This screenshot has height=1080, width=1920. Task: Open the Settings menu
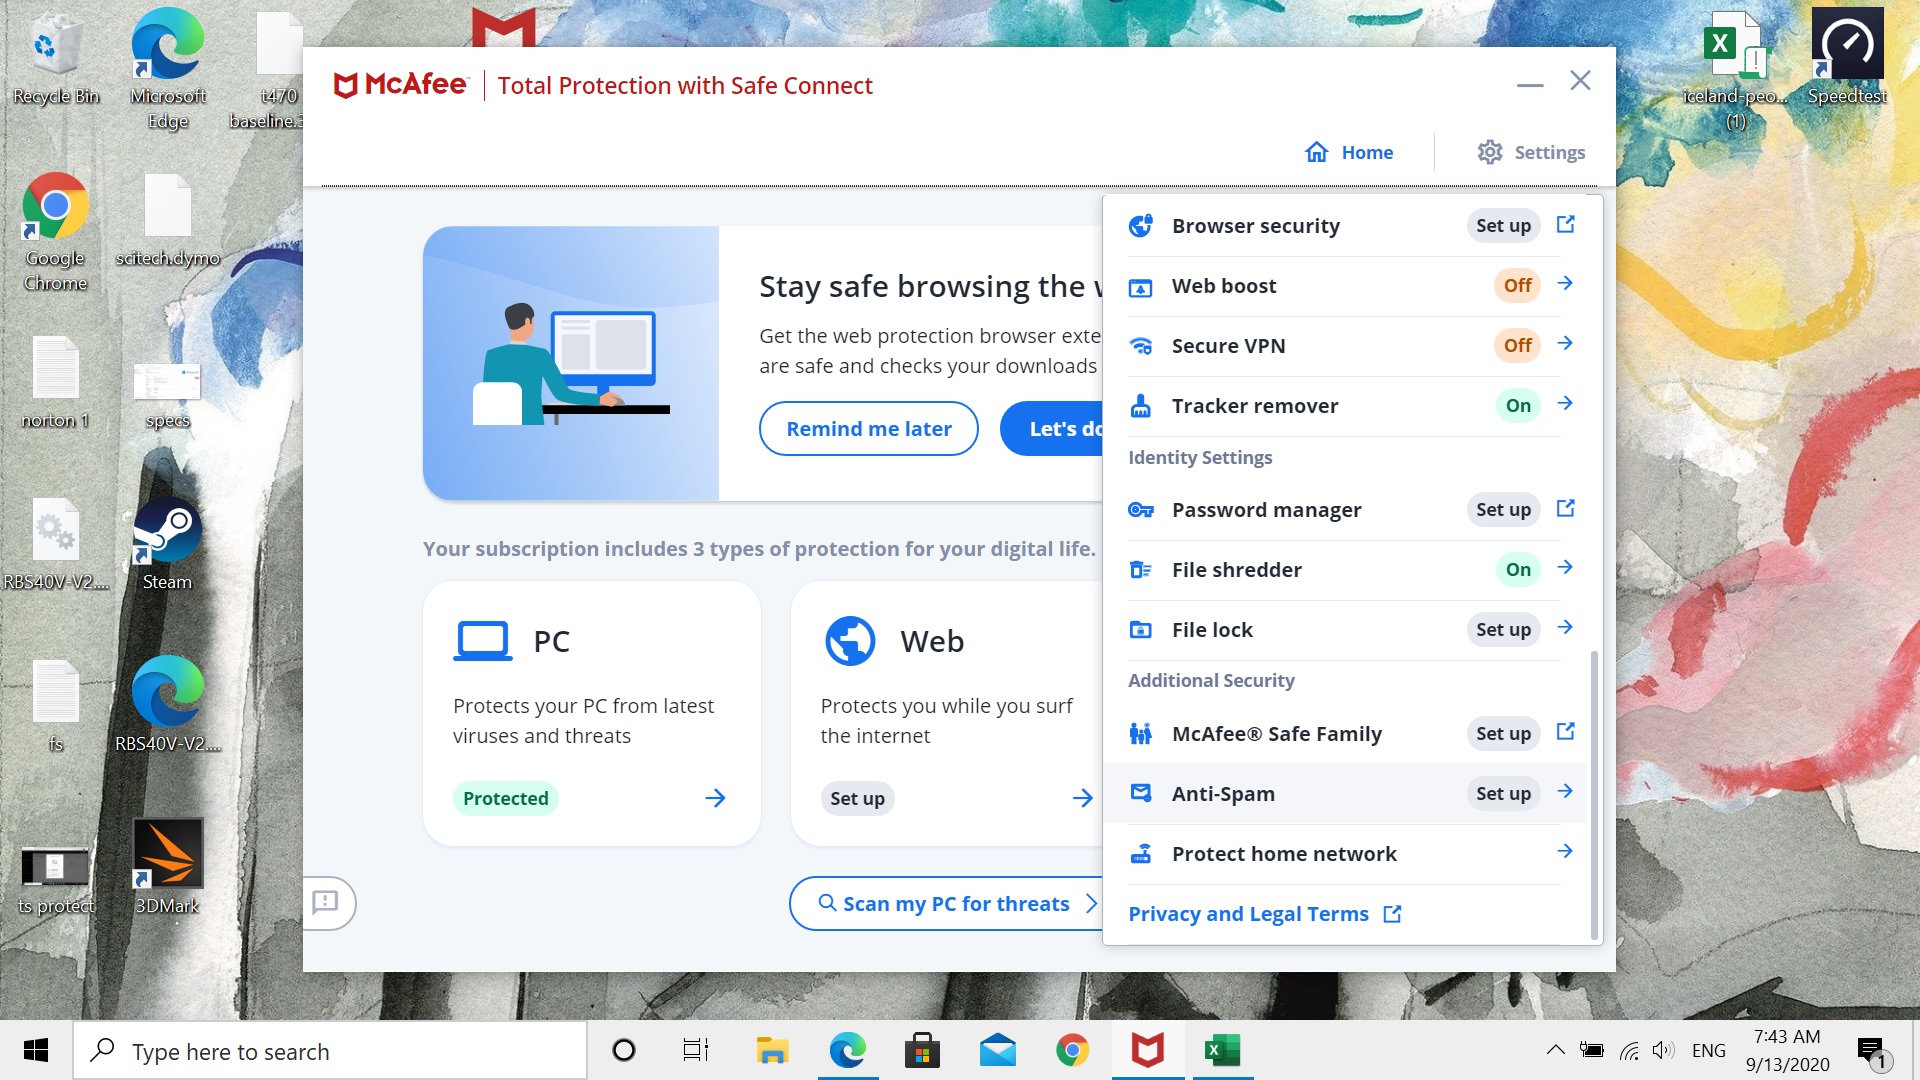pos(1531,153)
